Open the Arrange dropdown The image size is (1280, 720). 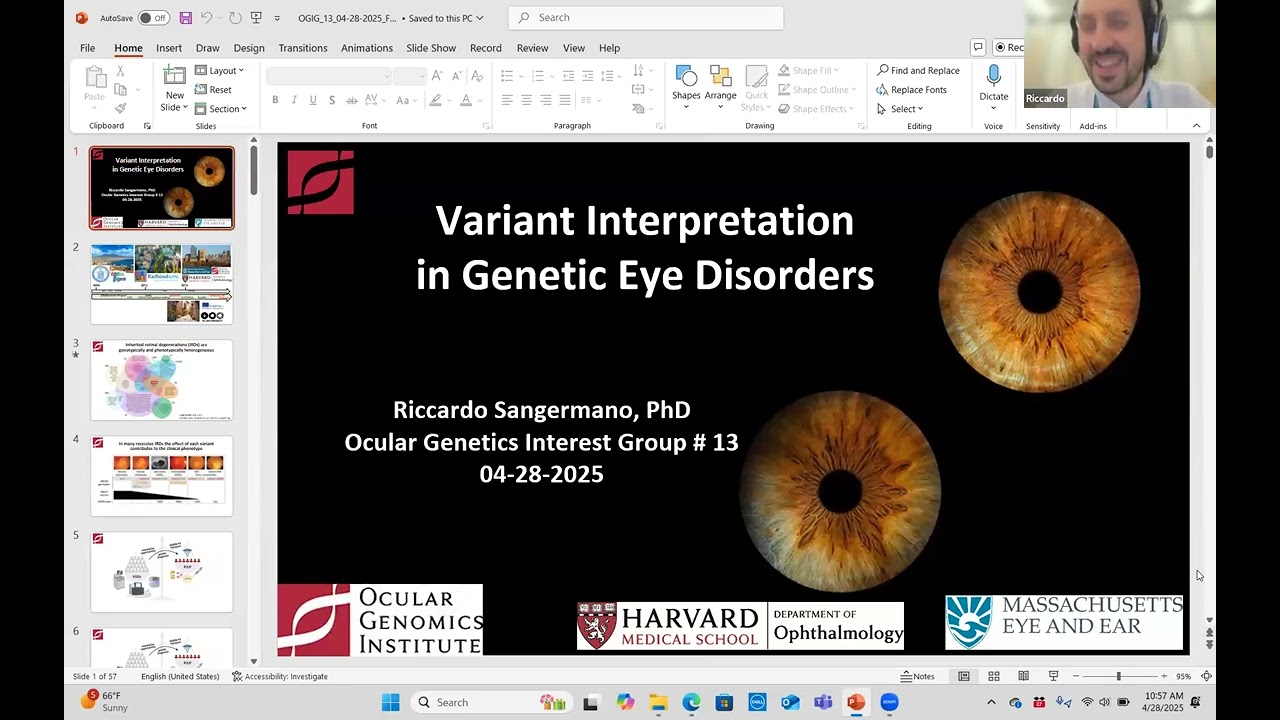720,88
